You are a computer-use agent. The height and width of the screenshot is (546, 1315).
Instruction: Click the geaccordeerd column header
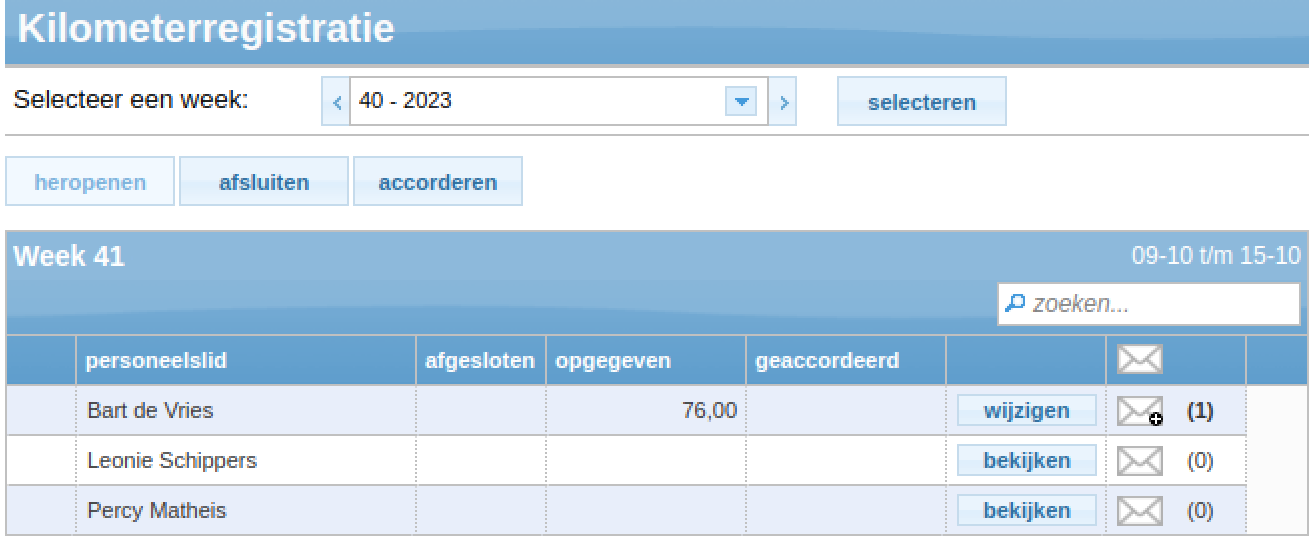pos(828,361)
